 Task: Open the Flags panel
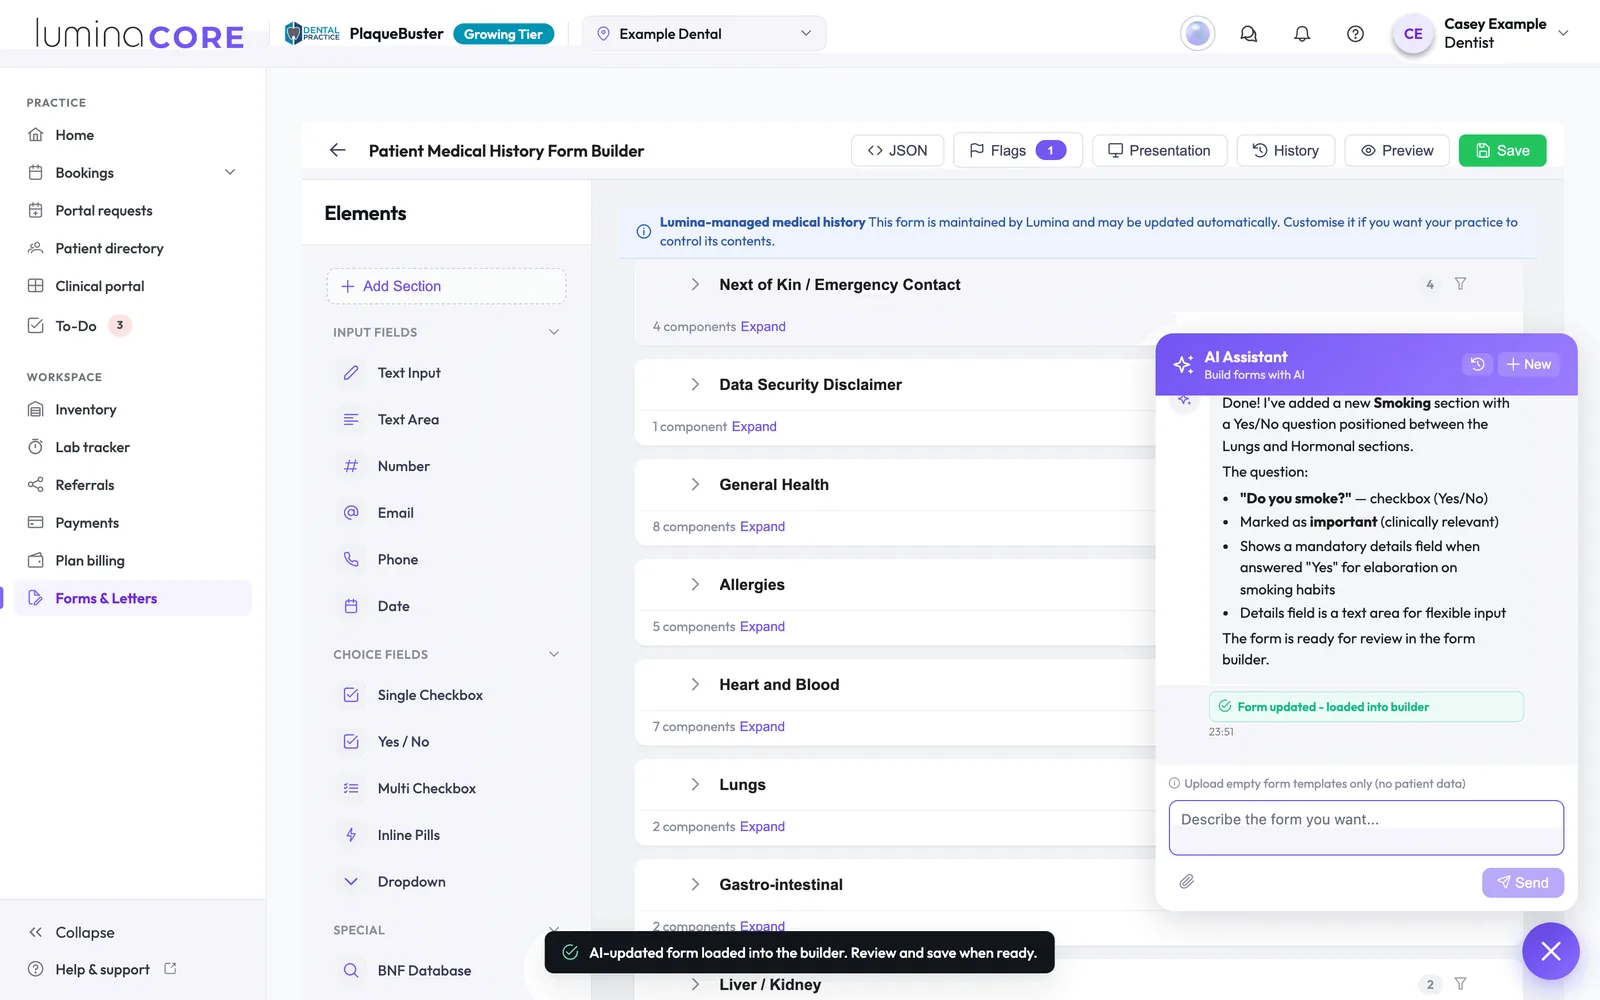point(1018,150)
